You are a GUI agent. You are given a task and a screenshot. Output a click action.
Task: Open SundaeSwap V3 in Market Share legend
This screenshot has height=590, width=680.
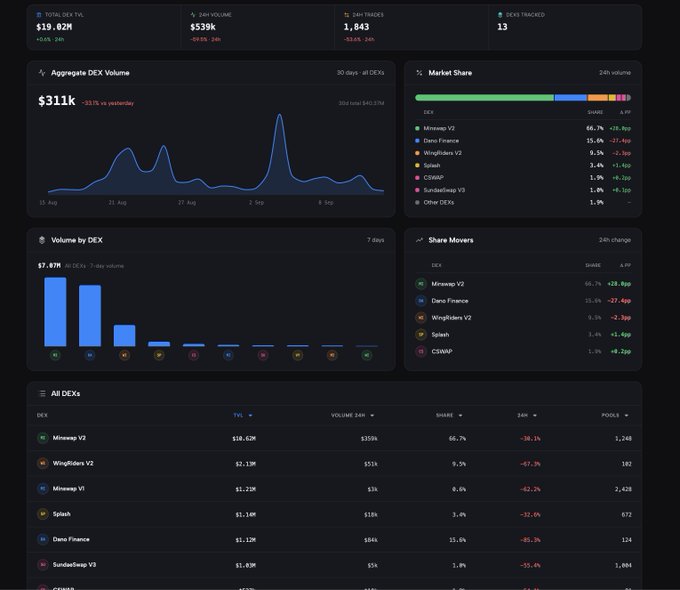[444, 190]
